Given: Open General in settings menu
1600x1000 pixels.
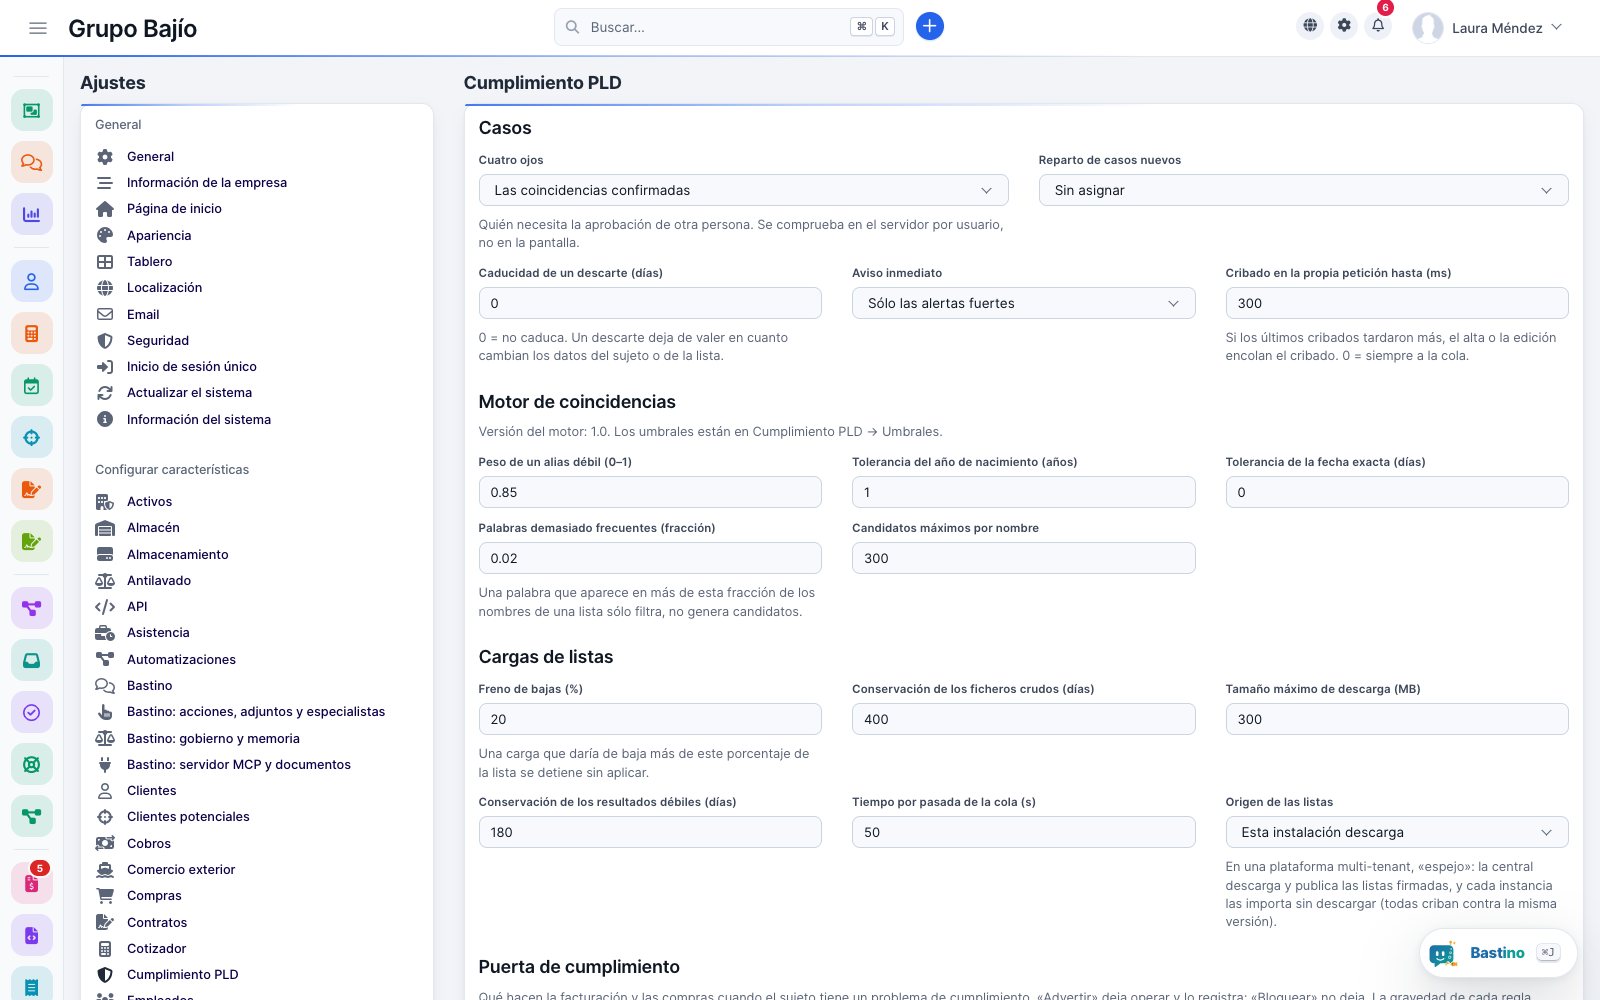Looking at the screenshot, I should (150, 156).
